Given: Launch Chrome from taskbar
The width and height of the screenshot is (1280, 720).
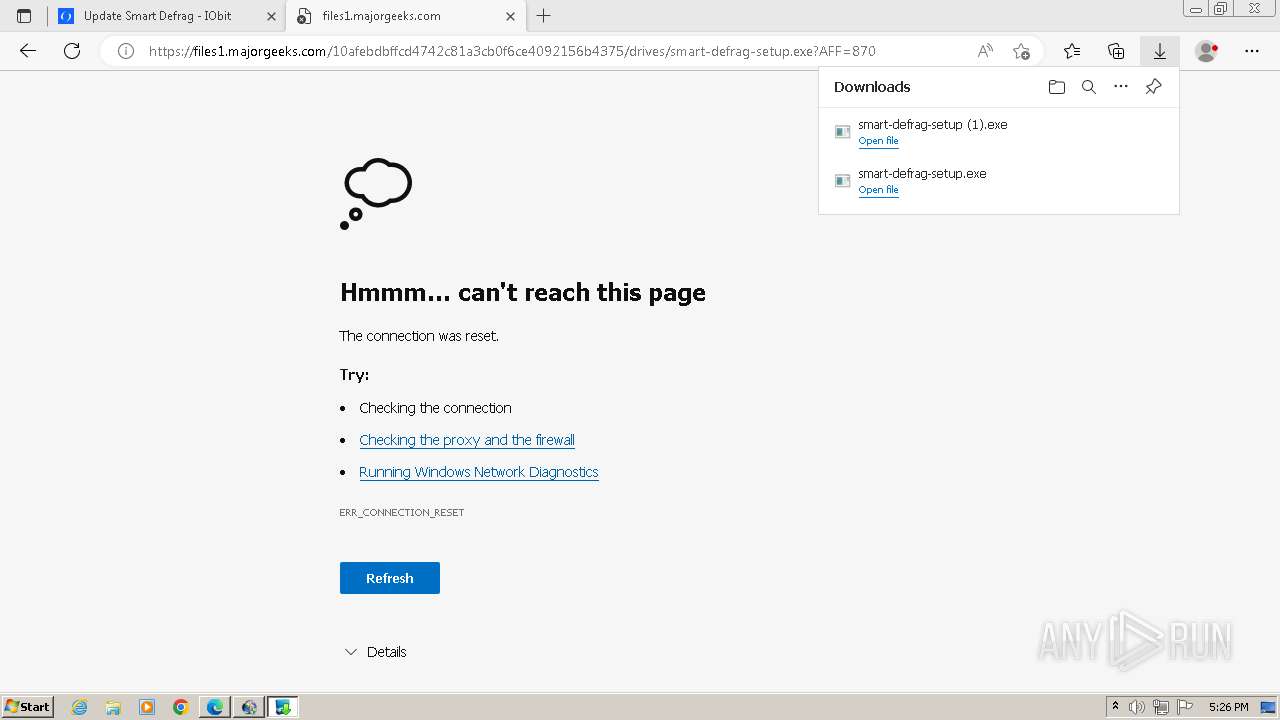Looking at the screenshot, I should pyautogui.click(x=181, y=707).
